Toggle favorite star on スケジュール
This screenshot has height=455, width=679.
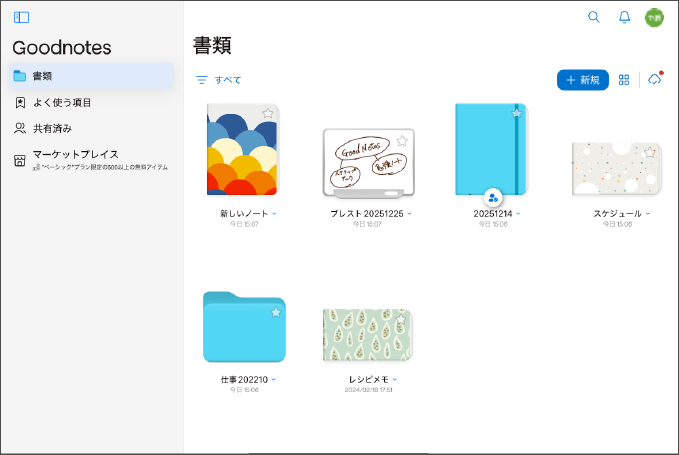649,152
